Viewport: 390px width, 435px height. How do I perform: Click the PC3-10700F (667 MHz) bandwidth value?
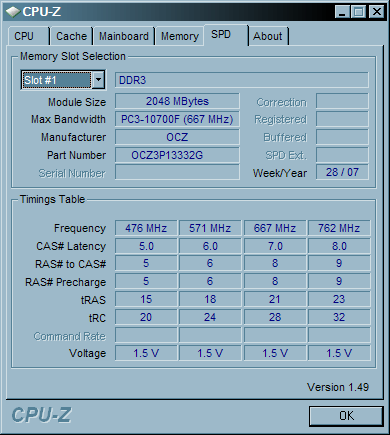(177, 119)
